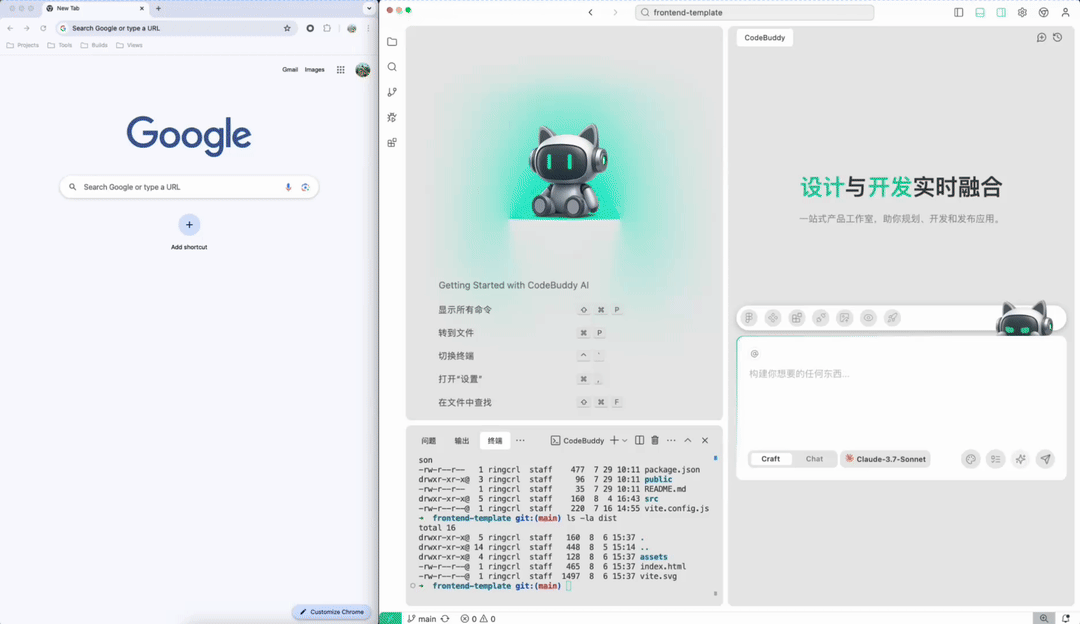
Task: Open the Claude-3.7-Sonnet model dropdown
Action: pyautogui.click(x=886, y=459)
